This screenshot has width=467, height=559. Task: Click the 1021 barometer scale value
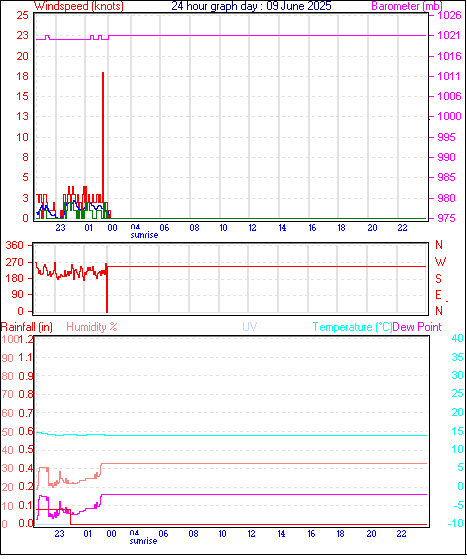click(x=449, y=35)
